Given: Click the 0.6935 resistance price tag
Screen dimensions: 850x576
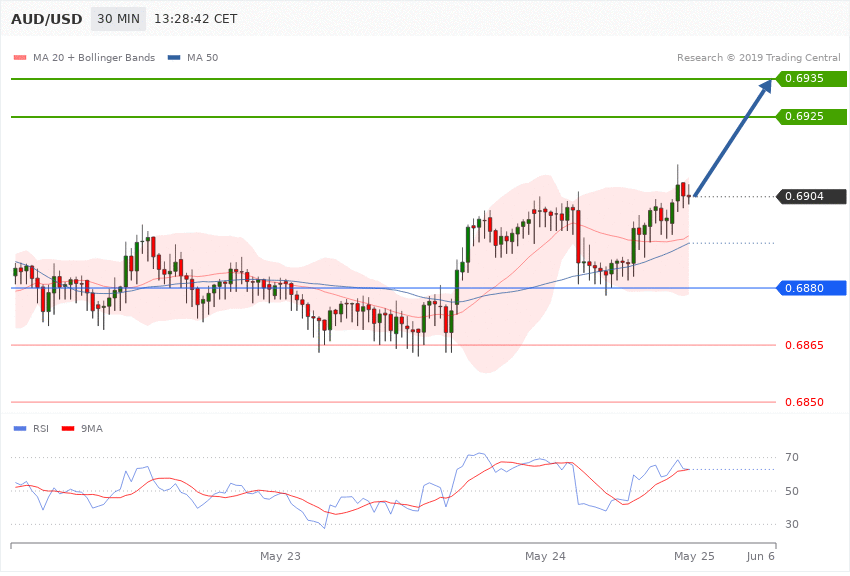Looking at the screenshot, I should [811, 79].
